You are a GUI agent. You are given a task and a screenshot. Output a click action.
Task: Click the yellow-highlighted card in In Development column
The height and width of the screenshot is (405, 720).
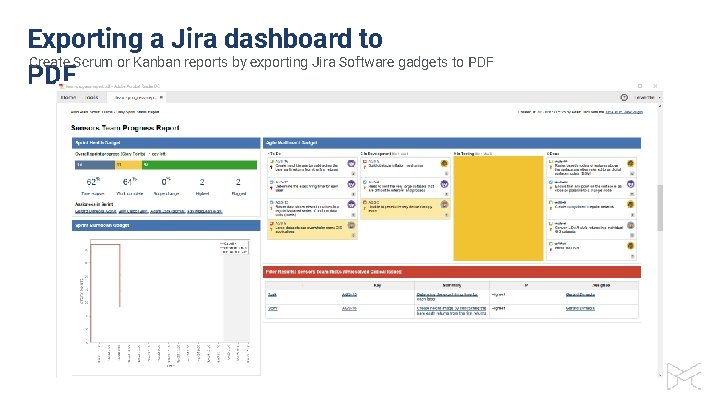pyautogui.click(x=405, y=208)
